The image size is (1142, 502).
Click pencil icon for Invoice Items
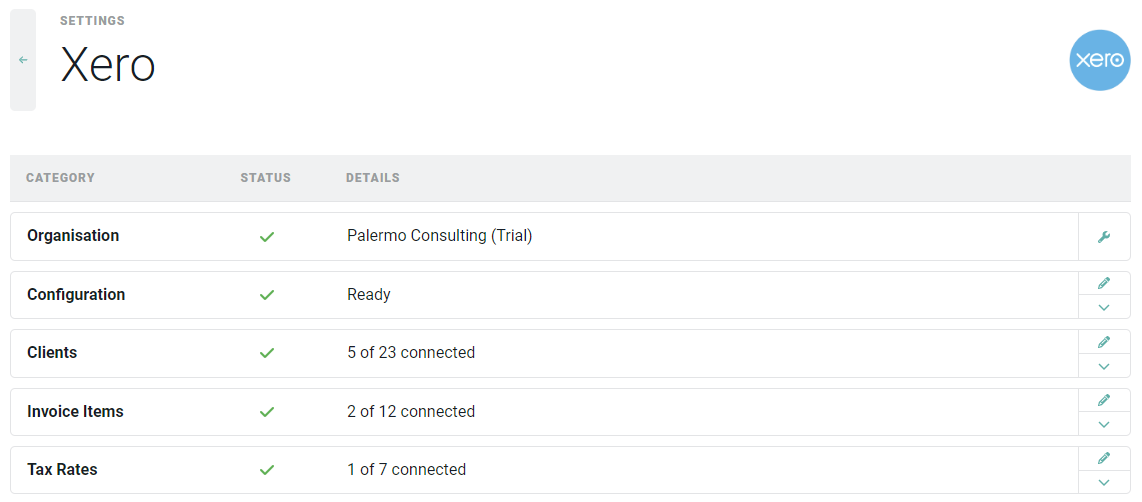point(1104,400)
